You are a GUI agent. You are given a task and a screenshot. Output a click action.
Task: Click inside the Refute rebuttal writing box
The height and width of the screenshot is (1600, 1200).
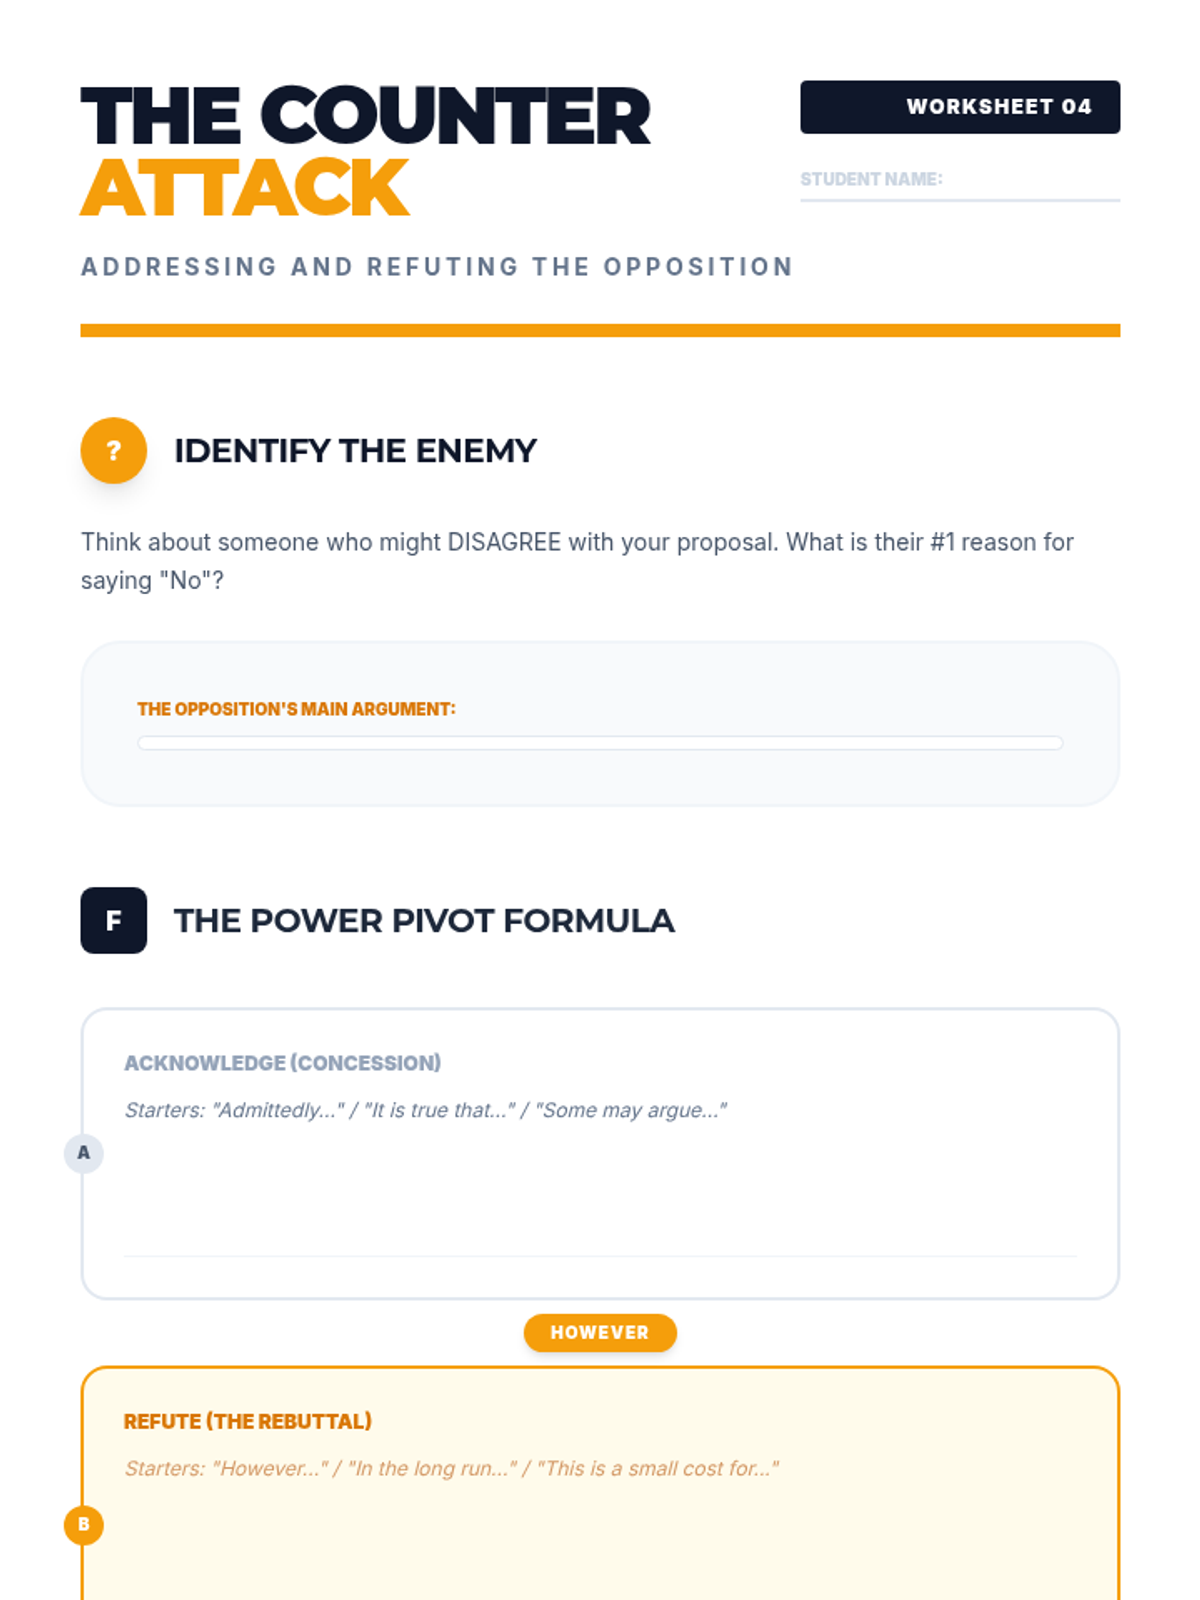click(x=600, y=1540)
